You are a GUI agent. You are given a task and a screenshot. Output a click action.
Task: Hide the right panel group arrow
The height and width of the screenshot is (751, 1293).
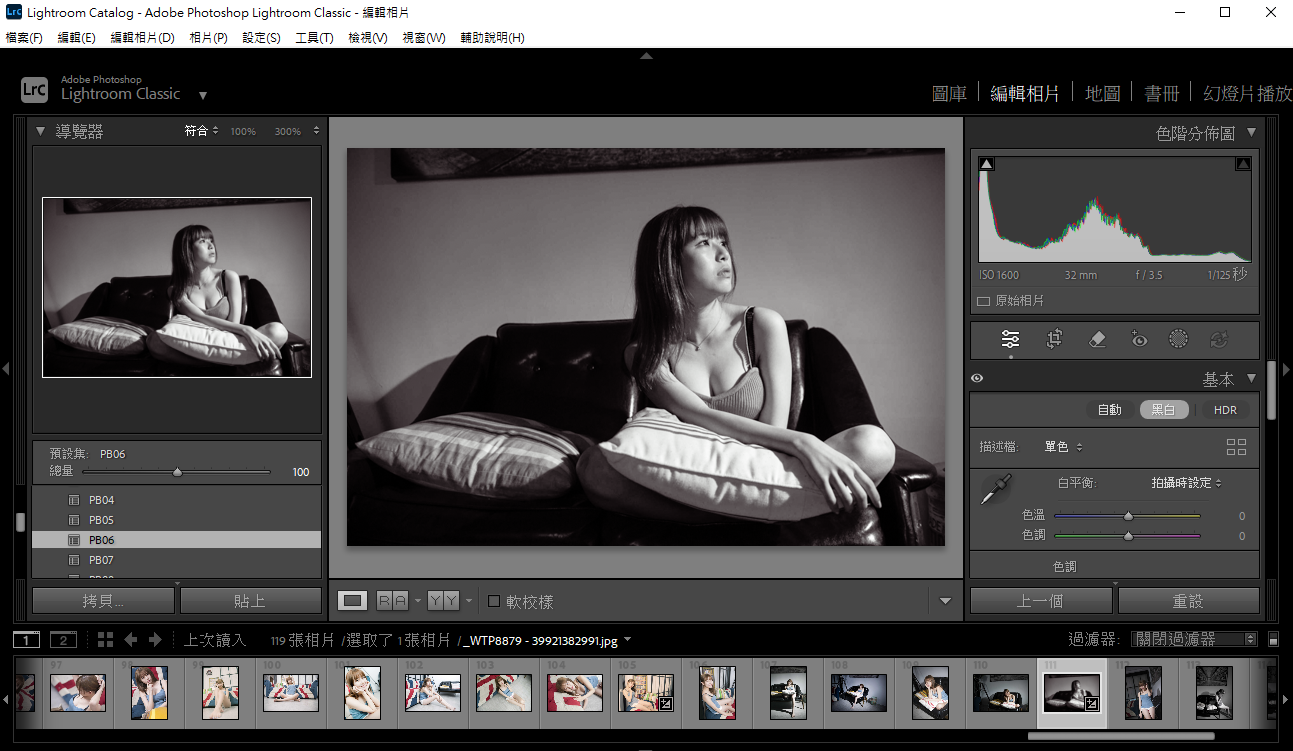(x=1287, y=369)
